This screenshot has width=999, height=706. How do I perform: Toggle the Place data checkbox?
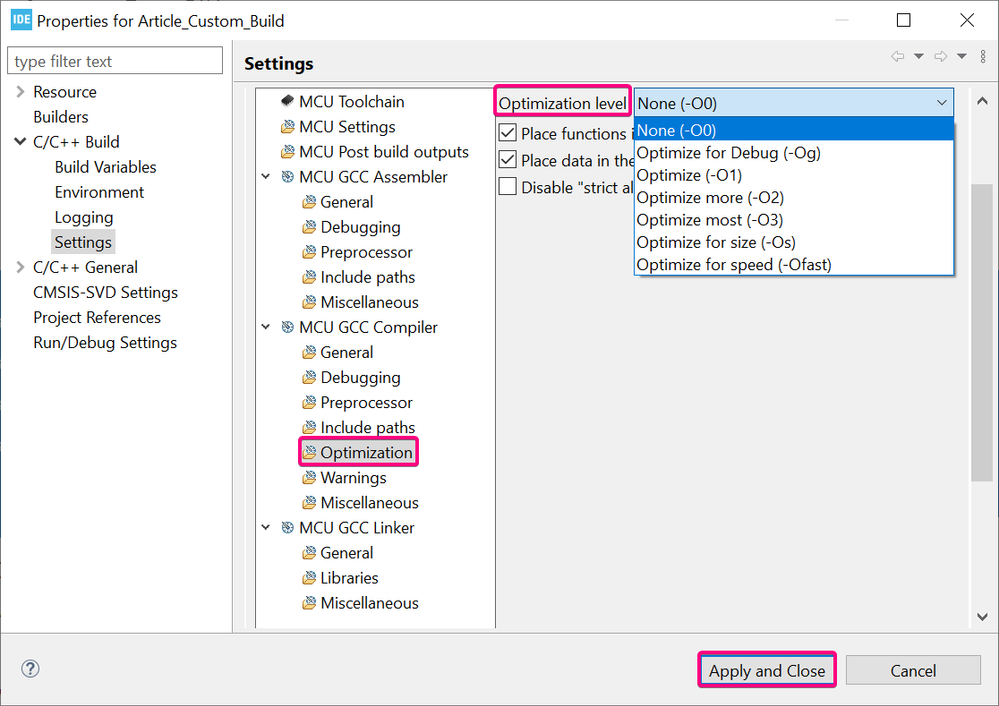tap(508, 160)
